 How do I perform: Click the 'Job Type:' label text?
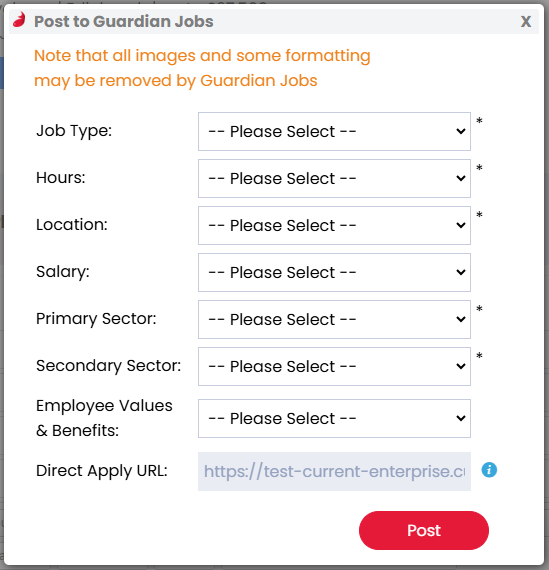pos(74,131)
